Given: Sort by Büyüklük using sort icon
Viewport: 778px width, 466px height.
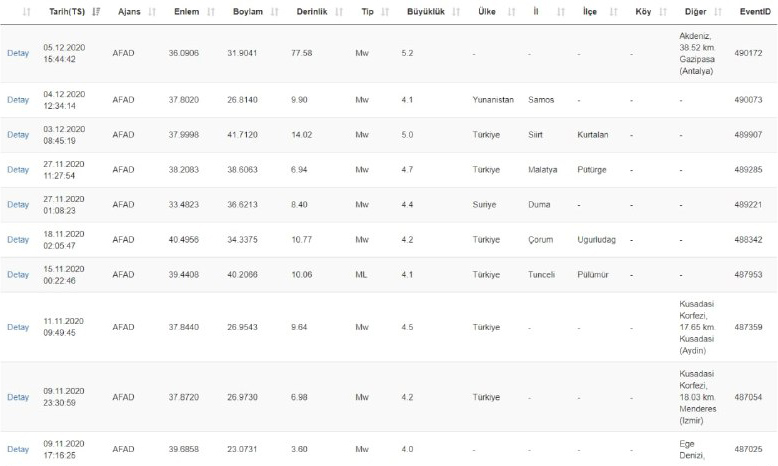Looking at the screenshot, I should point(456,11).
